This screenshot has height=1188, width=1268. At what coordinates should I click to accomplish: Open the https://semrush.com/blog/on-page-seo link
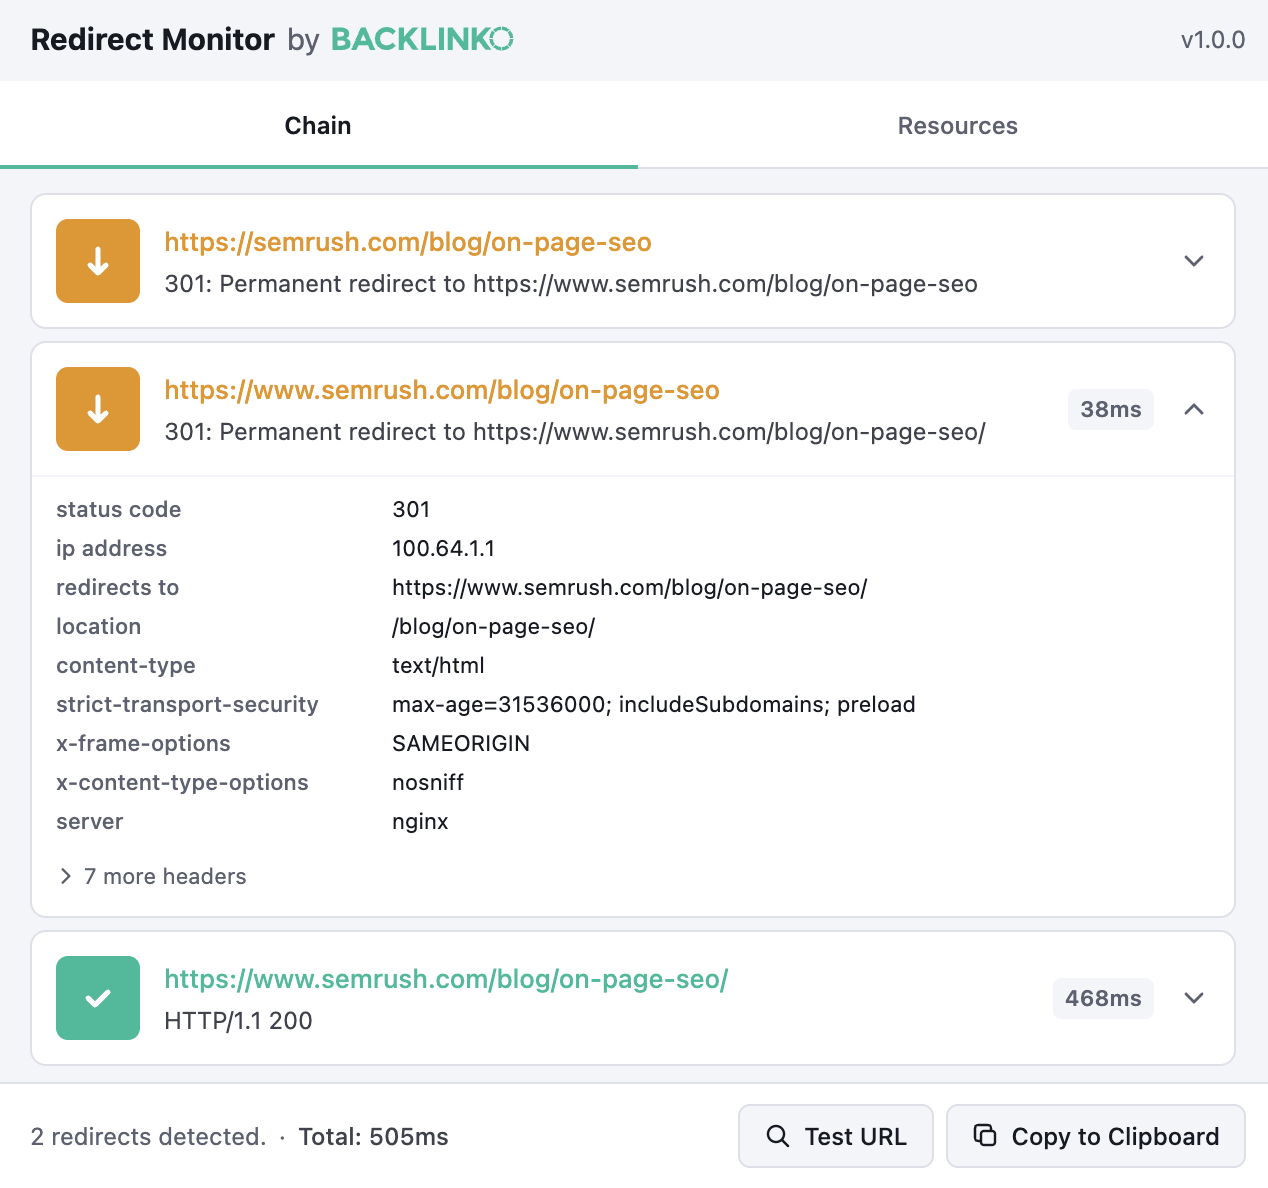pos(408,242)
